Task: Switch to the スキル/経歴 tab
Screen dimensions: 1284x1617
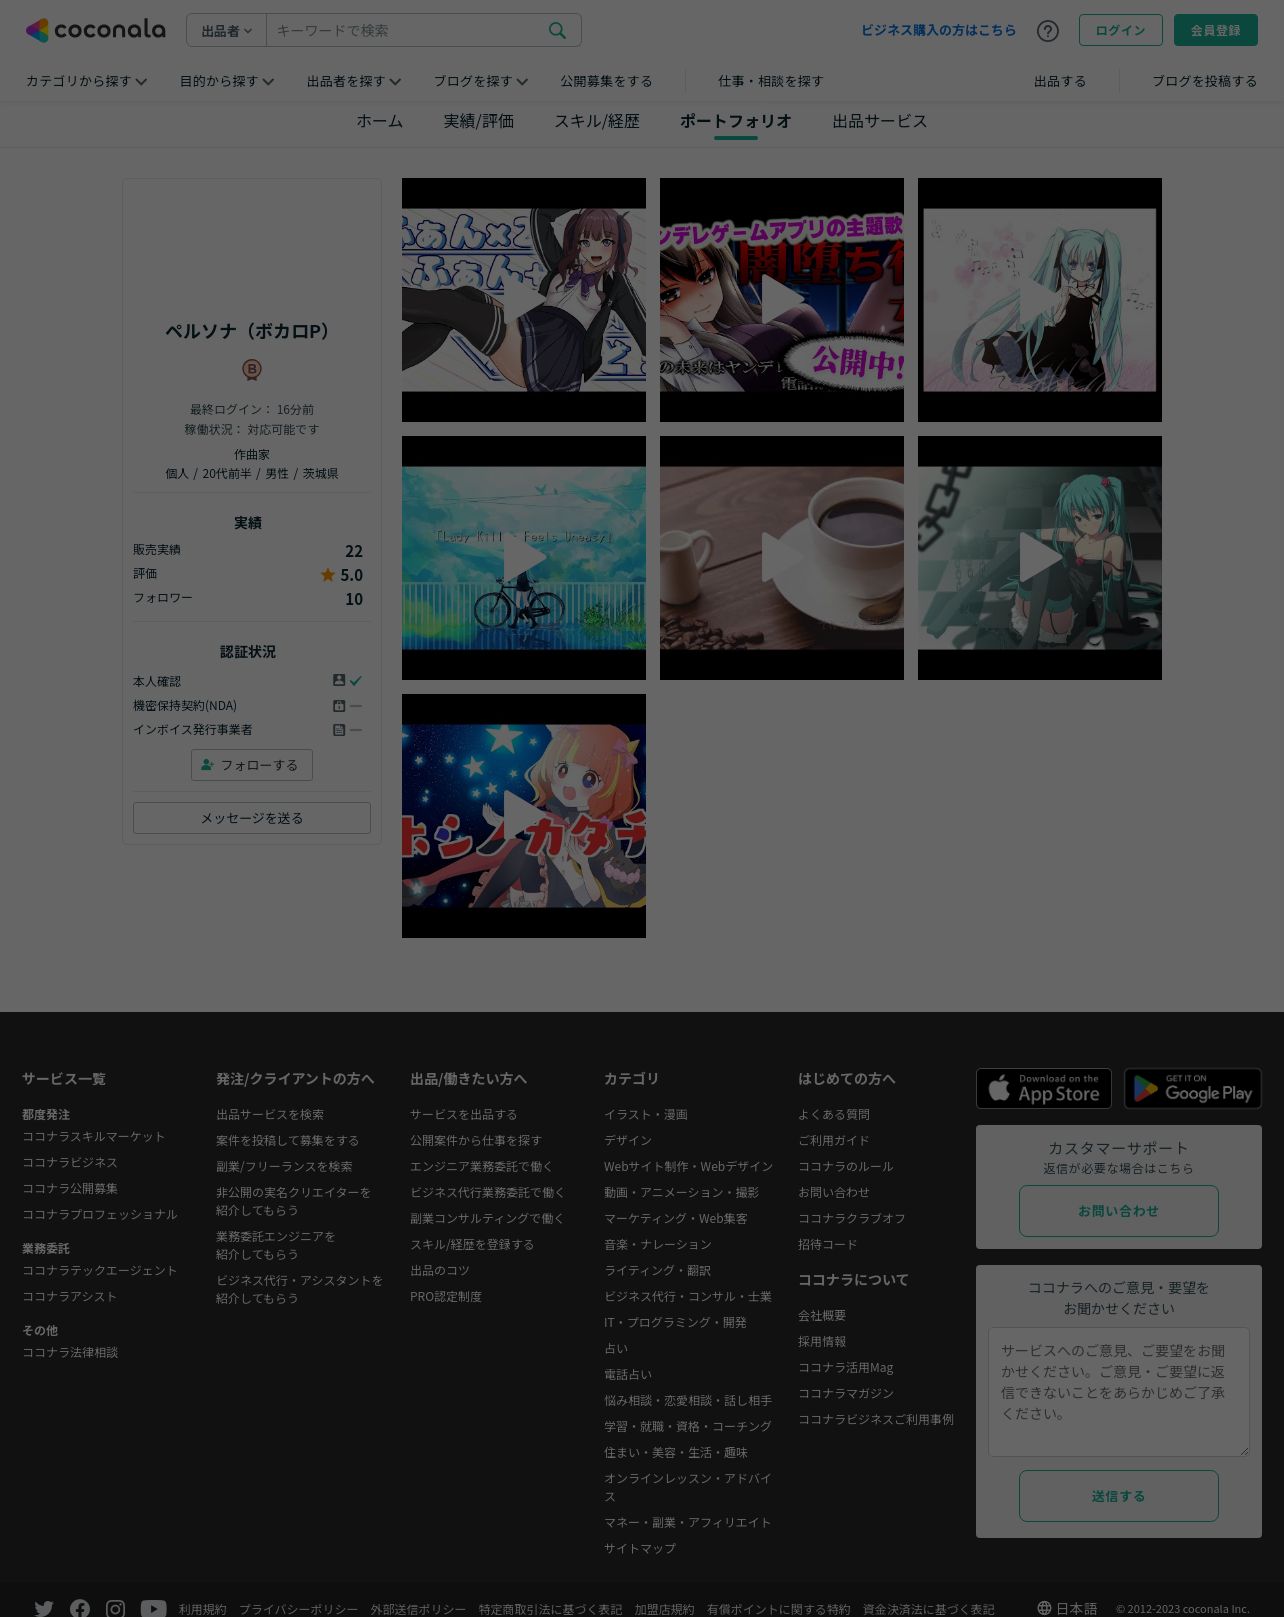Action: (x=597, y=121)
